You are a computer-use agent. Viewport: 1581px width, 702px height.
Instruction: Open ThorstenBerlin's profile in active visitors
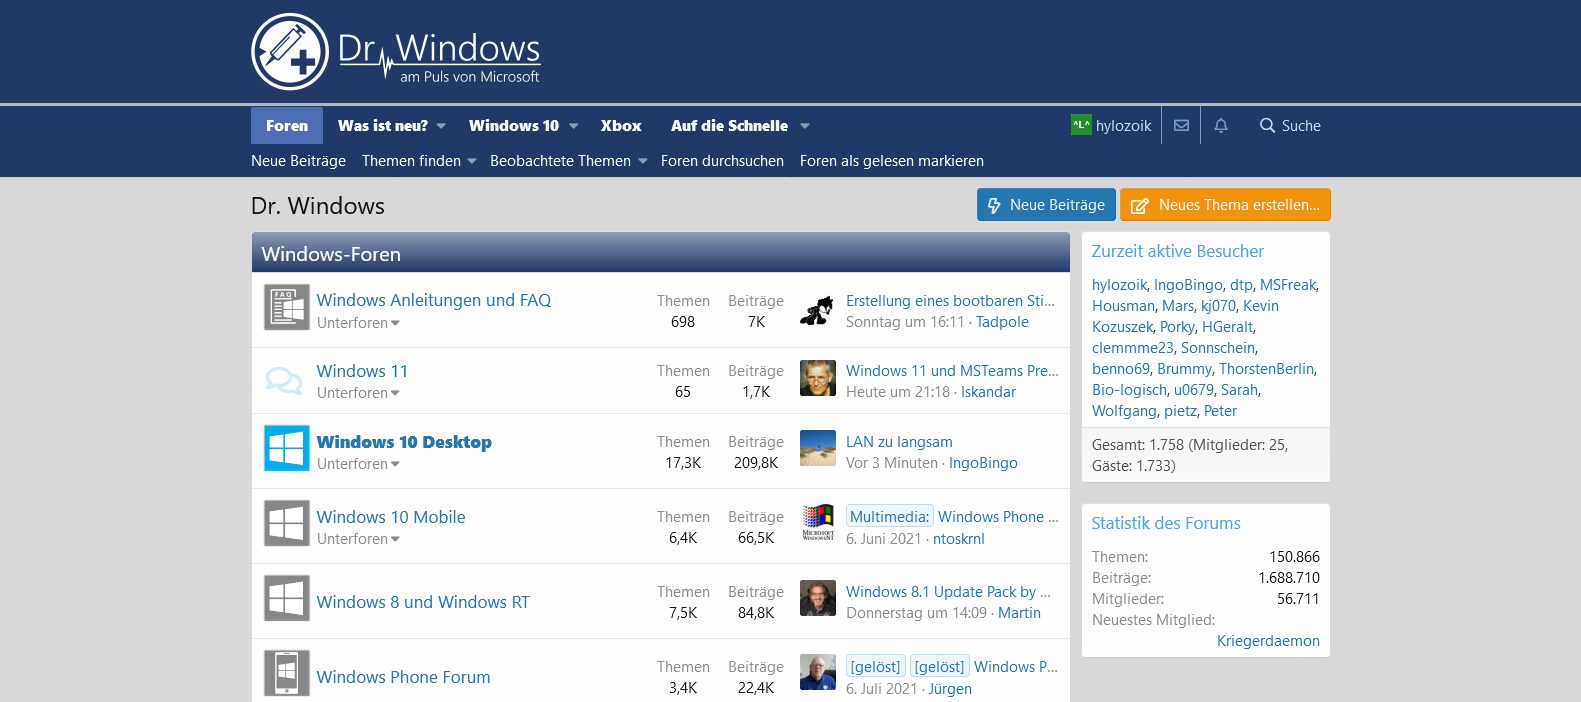[1266, 369]
